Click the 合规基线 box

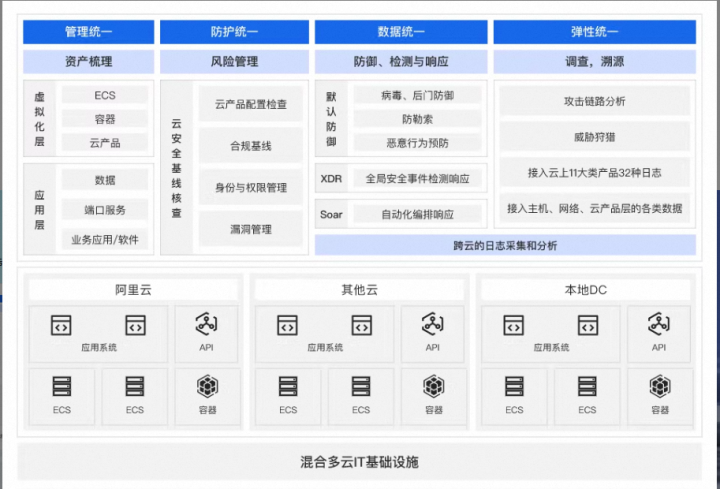251,146
